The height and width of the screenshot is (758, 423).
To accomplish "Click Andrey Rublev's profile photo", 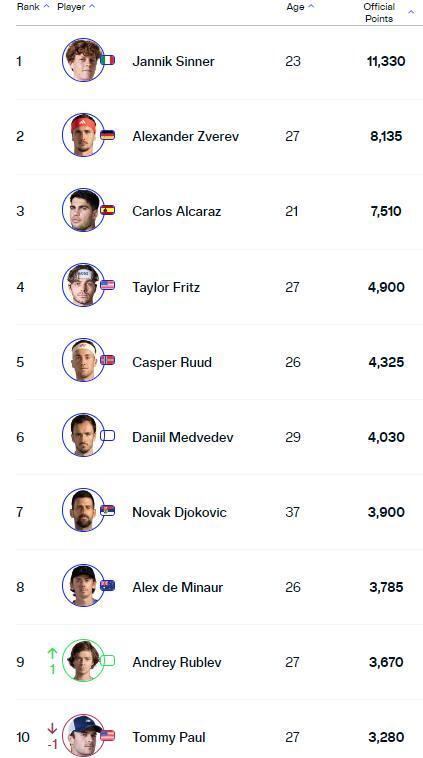I will pyautogui.click(x=83, y=660).
